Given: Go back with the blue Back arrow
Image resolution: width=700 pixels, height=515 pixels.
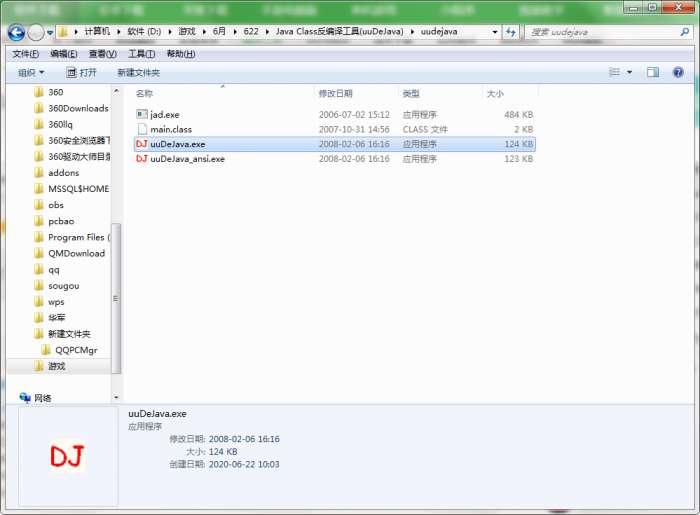Looking at the screenshot, I should [x=16, y=33].
